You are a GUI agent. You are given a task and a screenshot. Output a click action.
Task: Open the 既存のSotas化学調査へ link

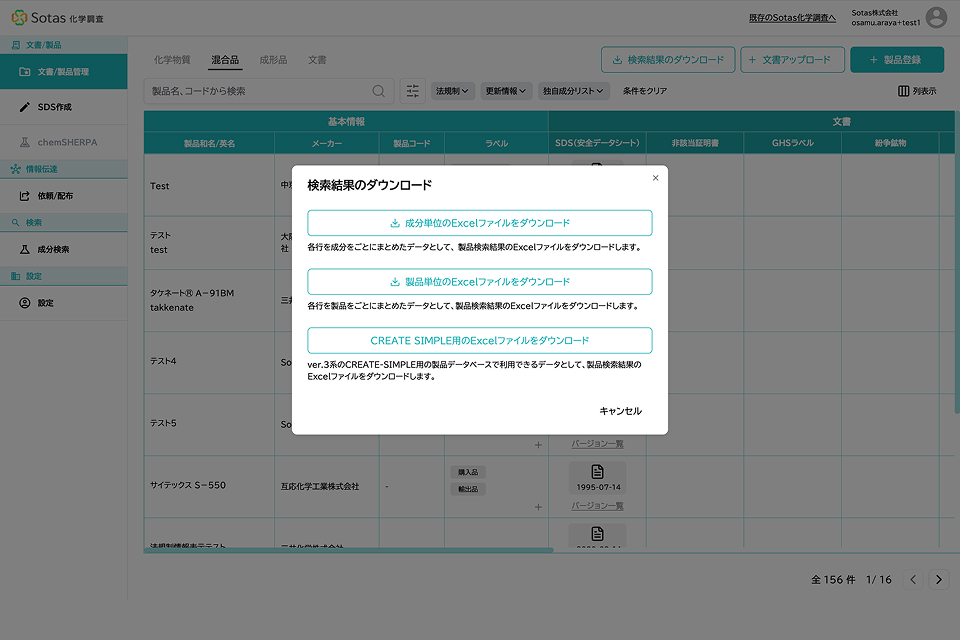click(x=791, y=17)
